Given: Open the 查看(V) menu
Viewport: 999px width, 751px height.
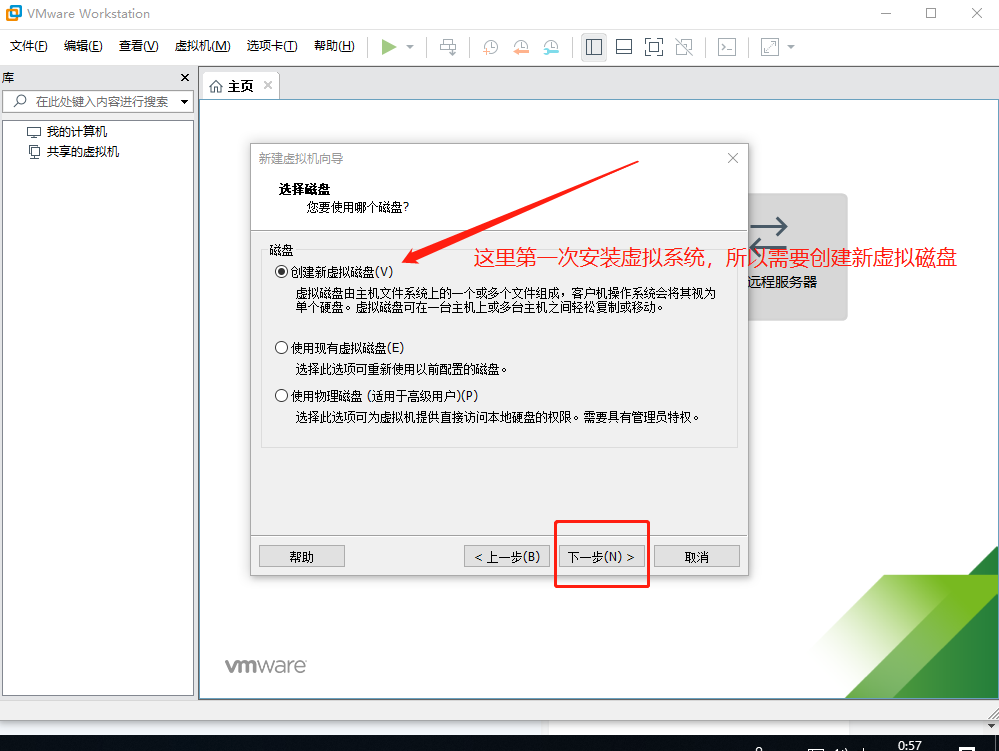Looking at the screenshot, I should point(138,46).
